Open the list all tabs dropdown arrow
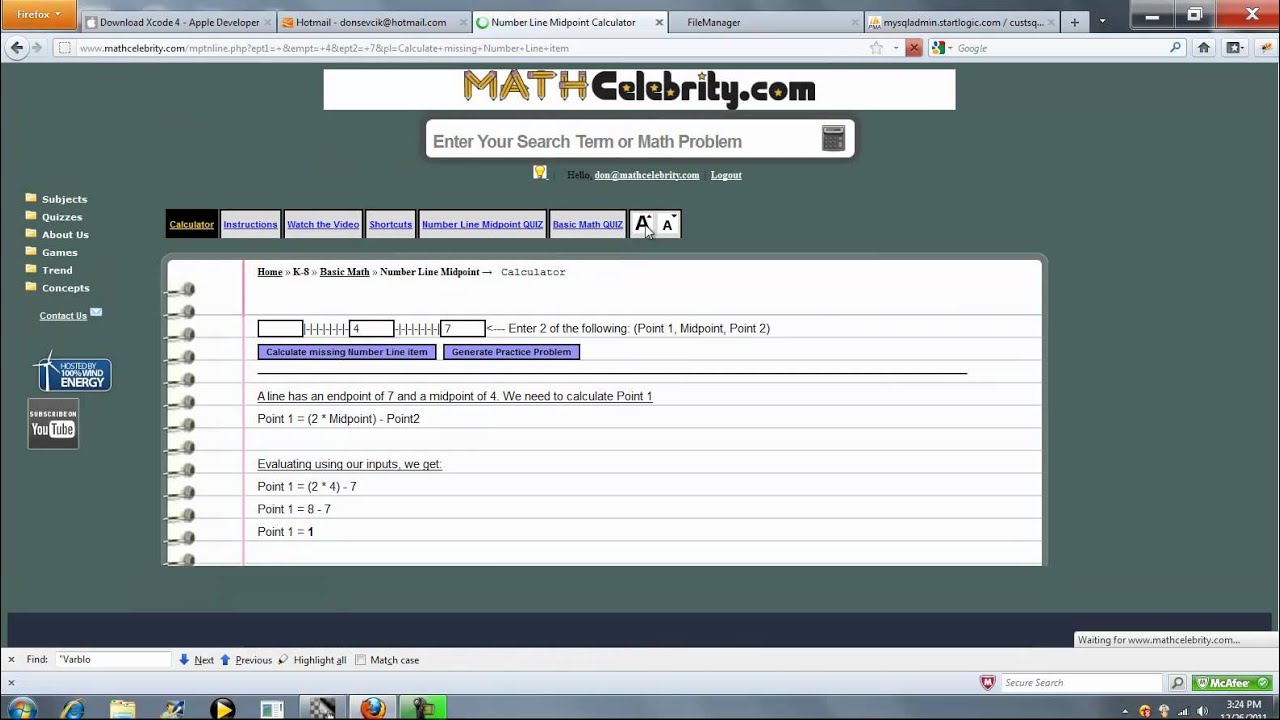This screenshot has width=1280, height=720. click(x=1102, y=21)
